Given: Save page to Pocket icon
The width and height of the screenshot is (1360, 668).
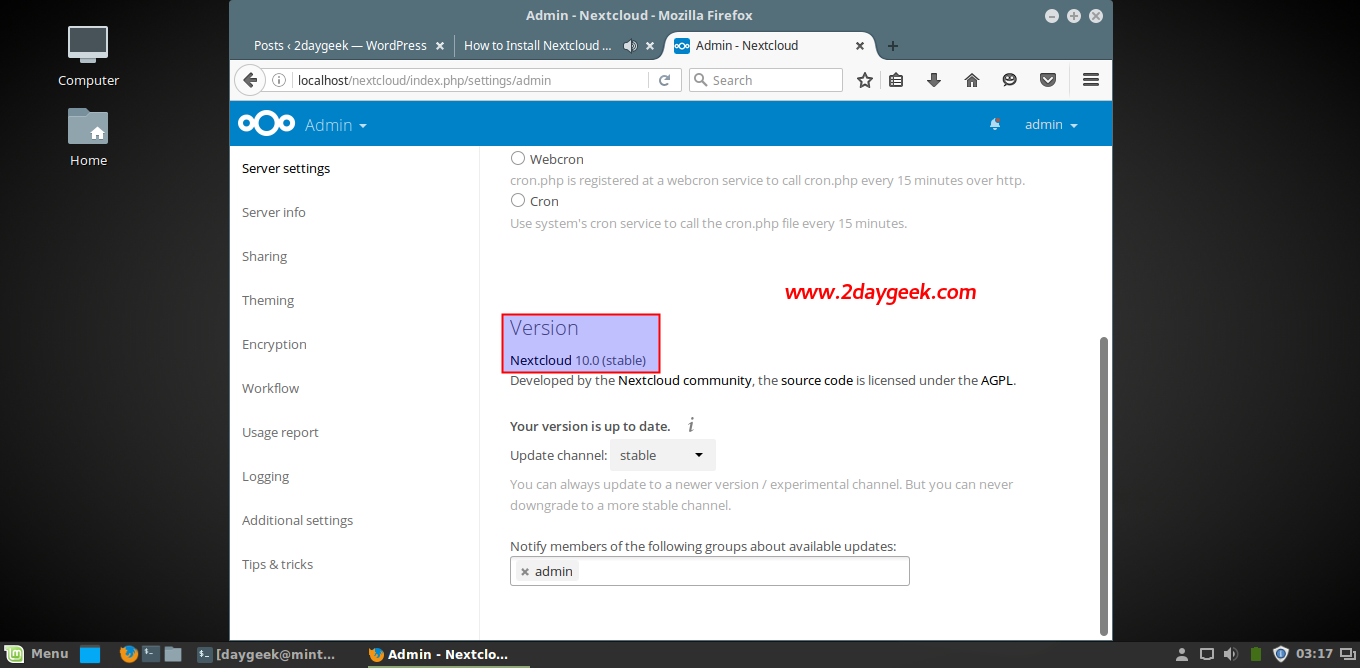Looking at the screenshot, I should pyautogui.click(x=1048, y=80).
